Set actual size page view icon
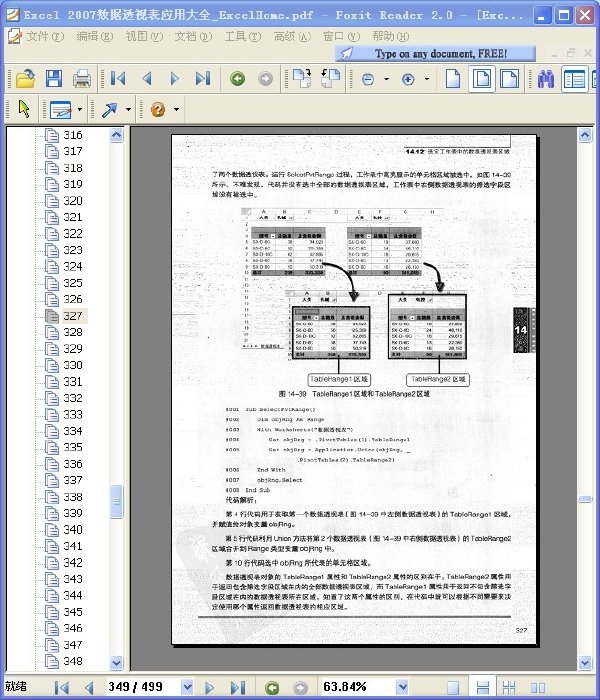The image size is (600, 700). click(453, 79)
